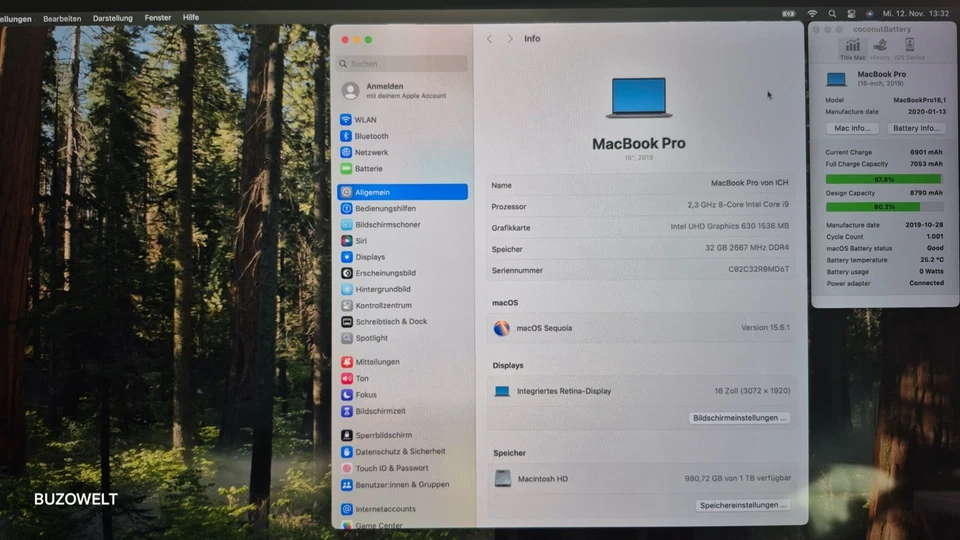
Task: Open the Bearbeiten menu
Action: (62, 18)
